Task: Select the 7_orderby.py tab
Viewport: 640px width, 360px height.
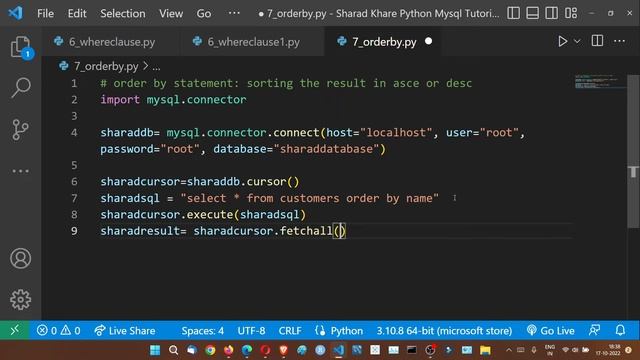Action: [384, 42]
